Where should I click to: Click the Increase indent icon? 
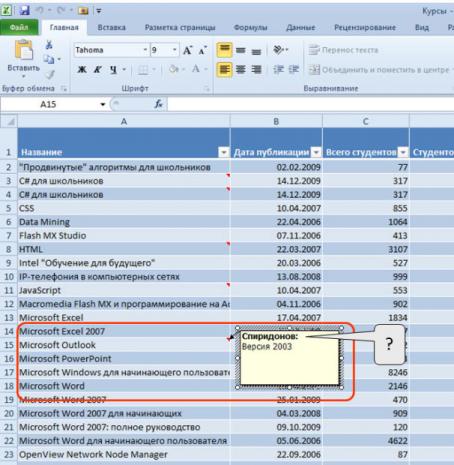294,70
